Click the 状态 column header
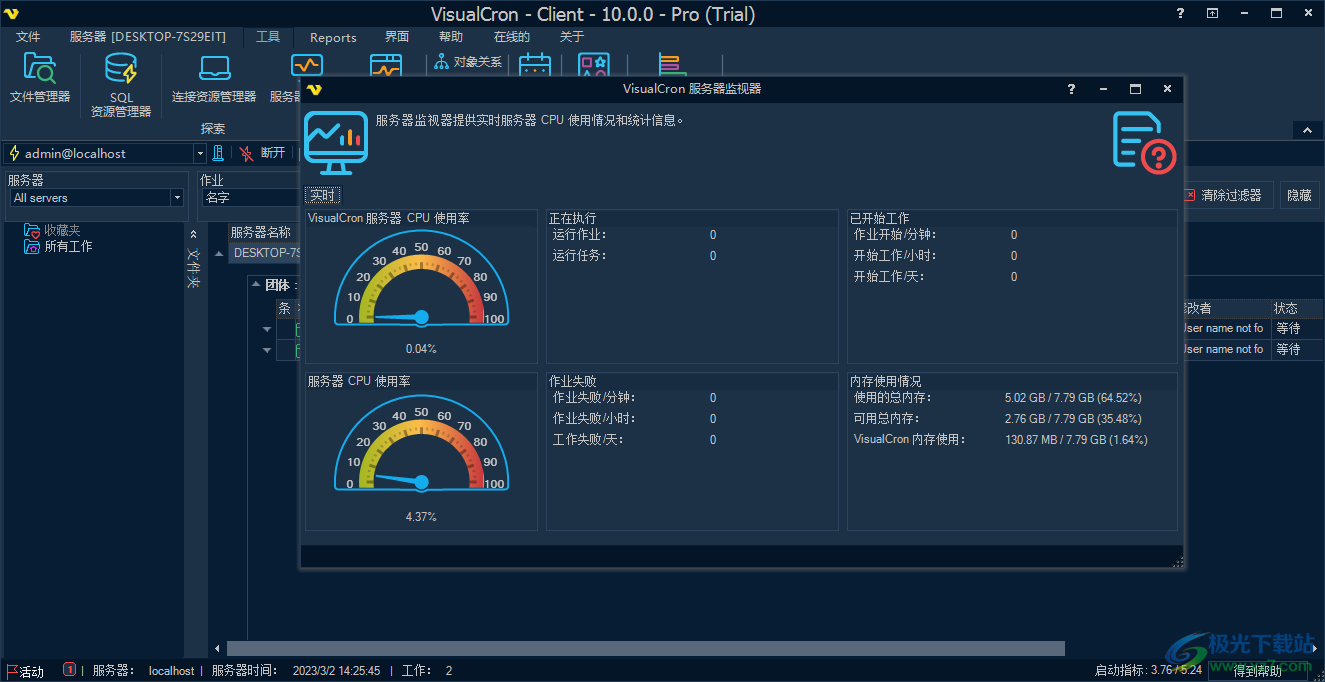The image size is (1325, 682). (1296, 308)
